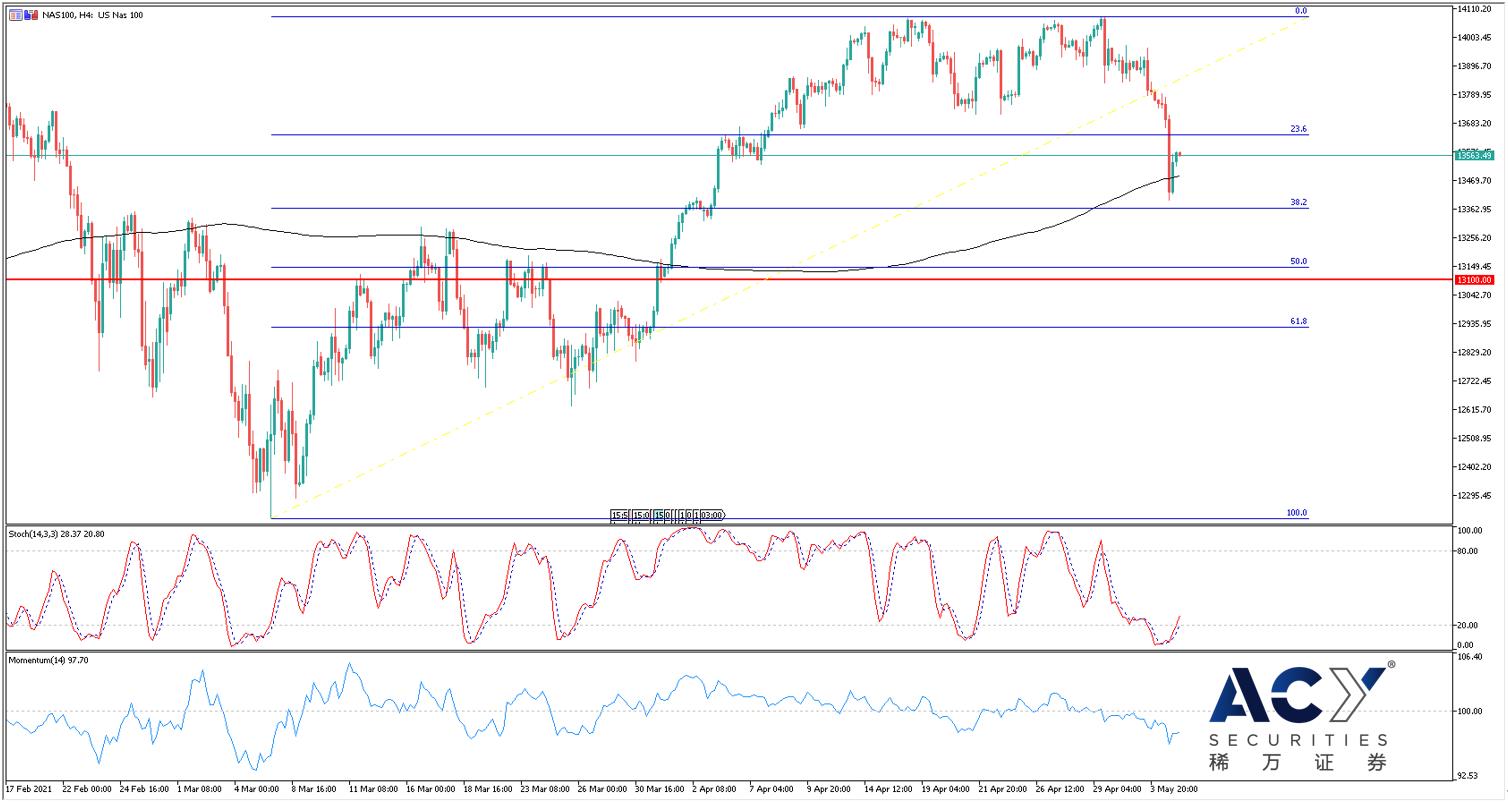Click the 12935.95 price axis label
The width and height of the screenshot is (1508, 805).
pyautogui.click(x=1476, y=324)
